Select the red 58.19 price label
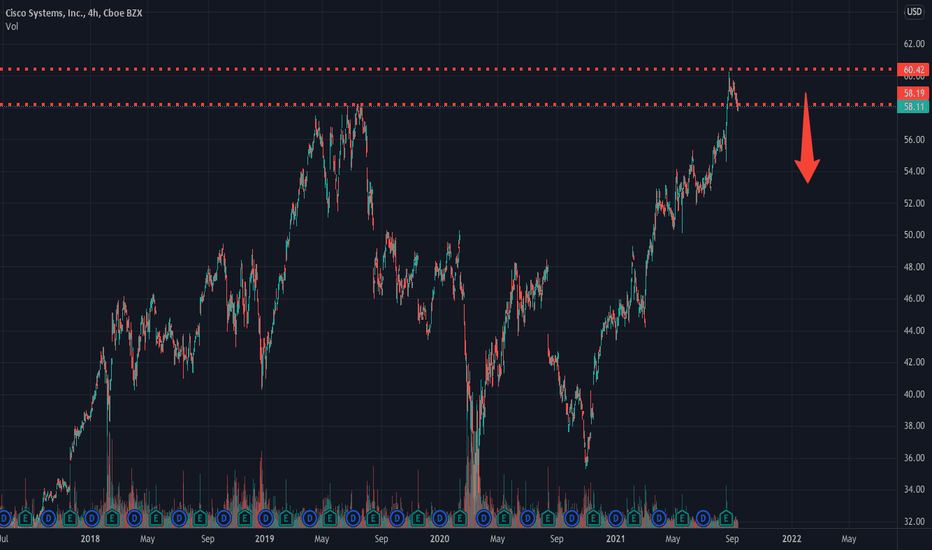 click(x=913, y=93)
